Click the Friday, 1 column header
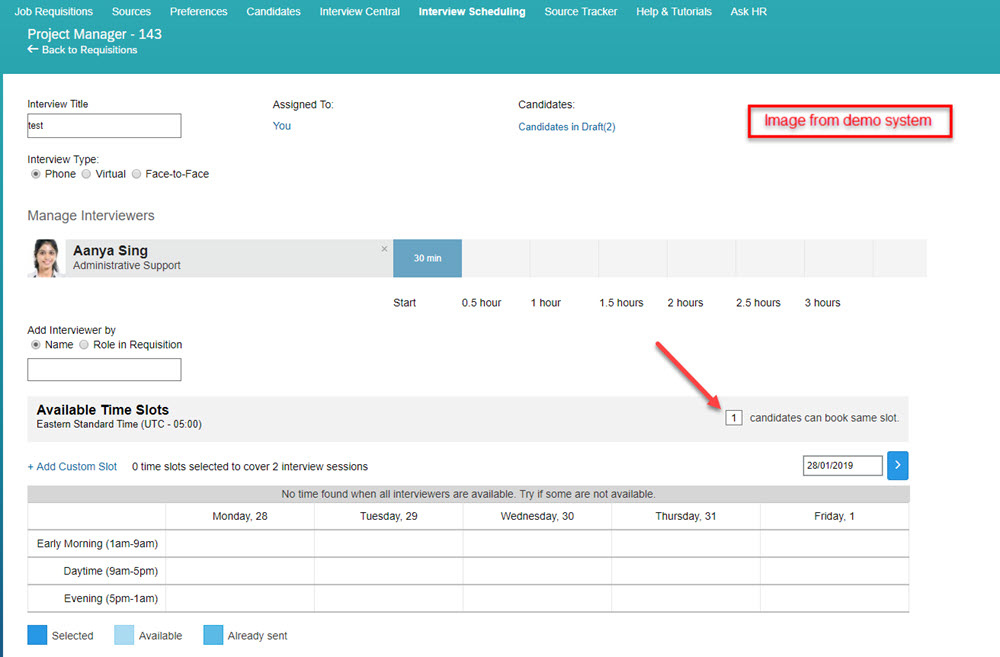This screenshot has width=1000, height=657. (834, 516)
